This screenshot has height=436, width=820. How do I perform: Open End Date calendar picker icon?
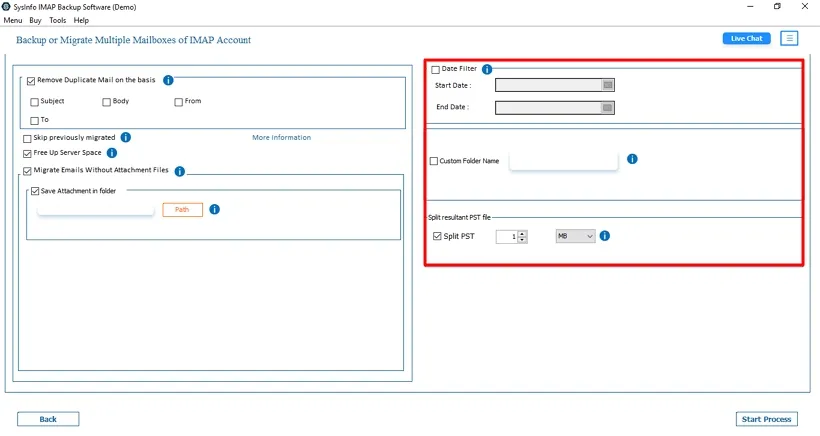pos(607,108)
